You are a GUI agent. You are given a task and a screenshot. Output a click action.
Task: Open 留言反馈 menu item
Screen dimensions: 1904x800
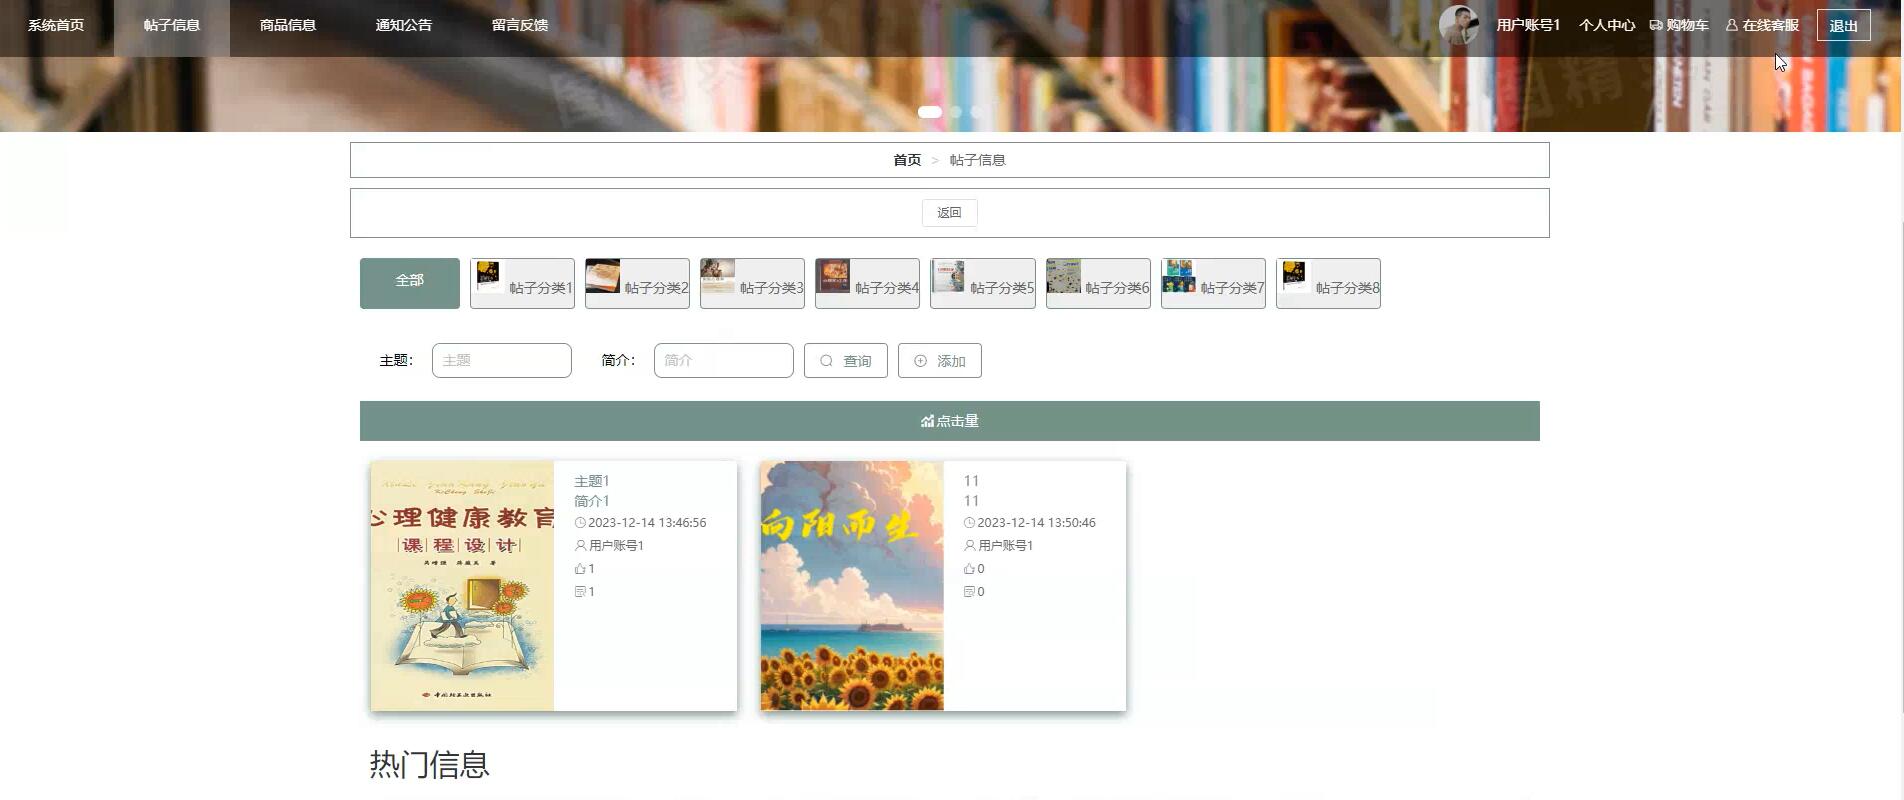coord(520,25)
